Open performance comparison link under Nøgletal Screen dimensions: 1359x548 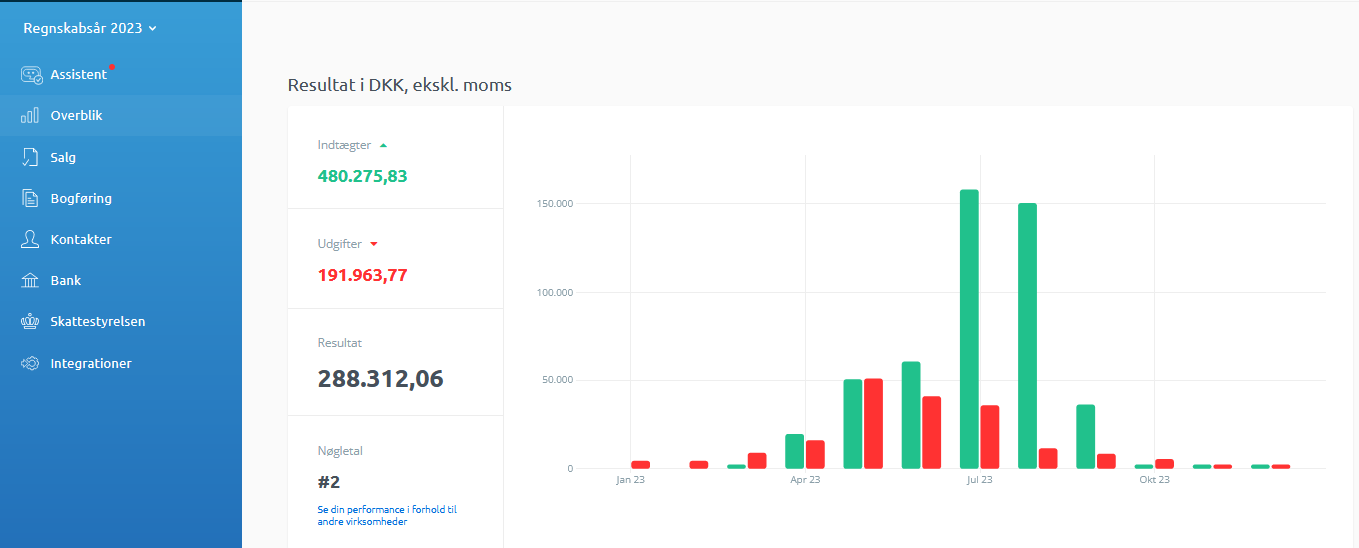(386, 515)
